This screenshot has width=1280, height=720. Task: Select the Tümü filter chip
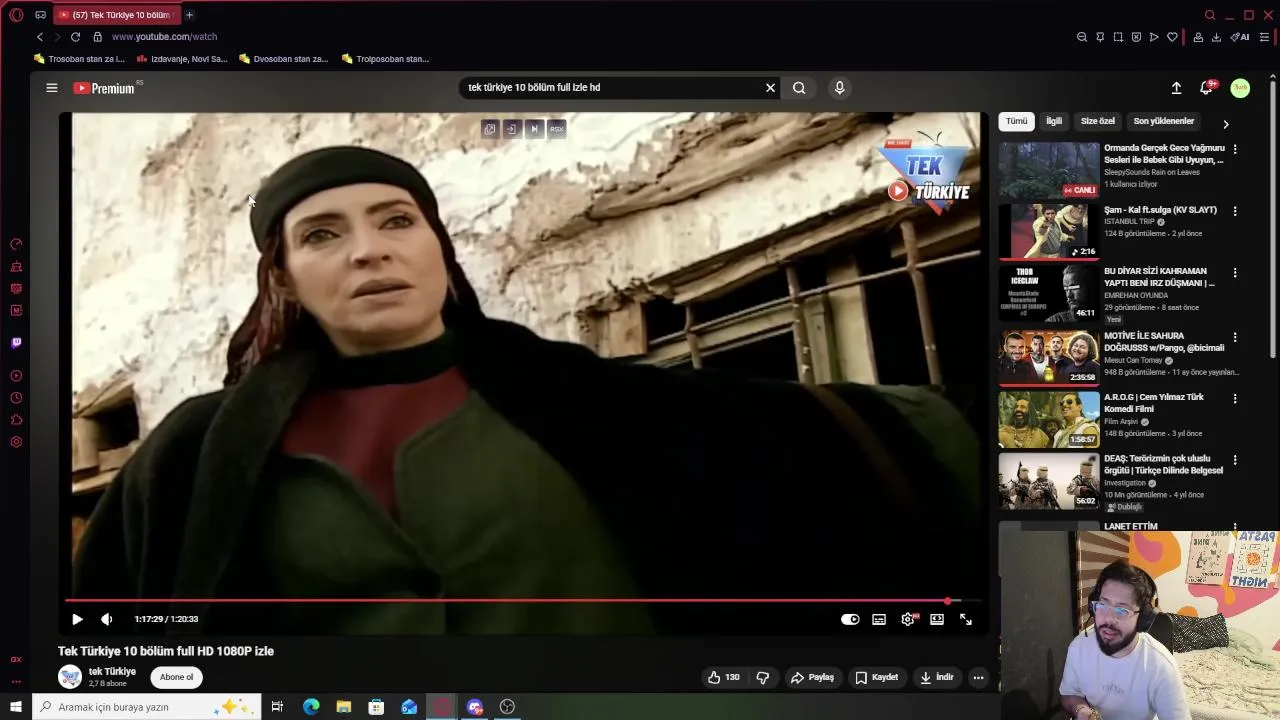[x=1016, y=121]
